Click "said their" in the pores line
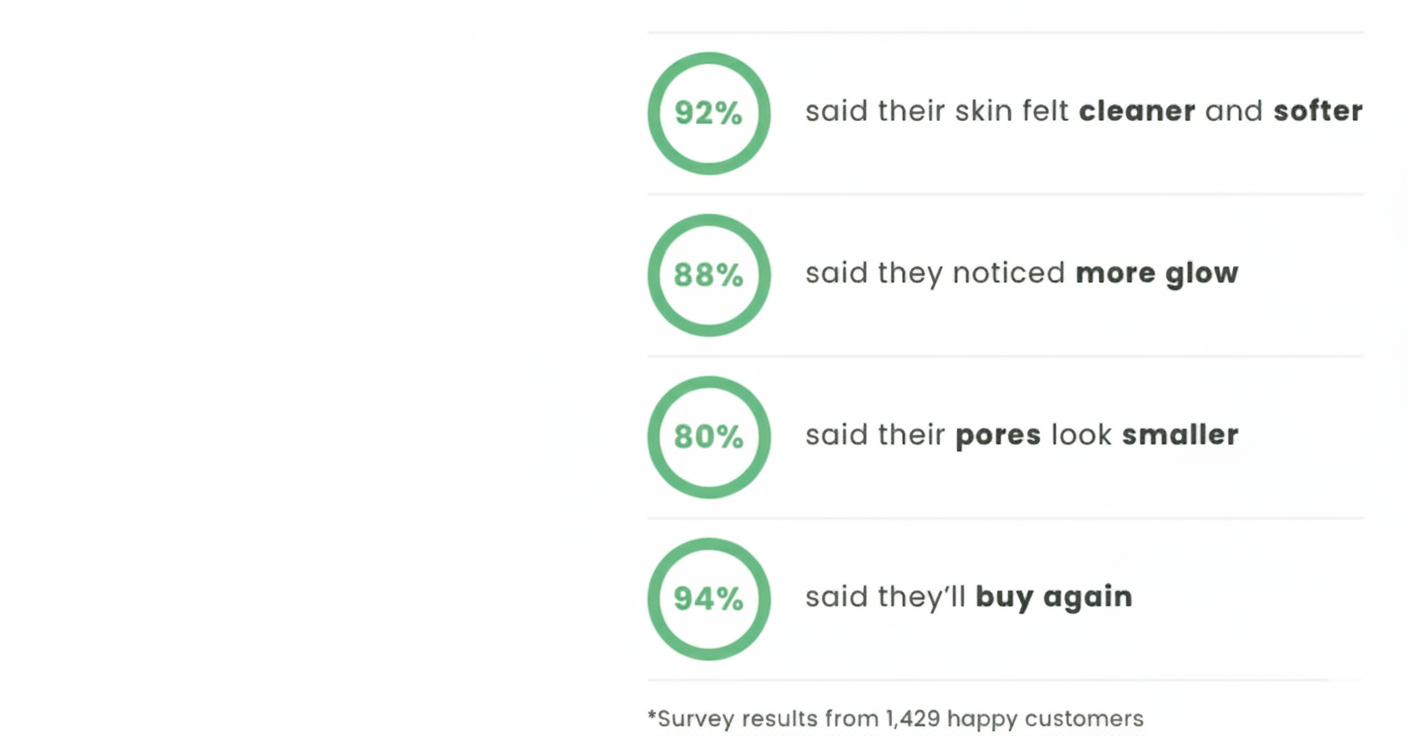Screen dimensions: 1408x736 [x=875, y=435]
